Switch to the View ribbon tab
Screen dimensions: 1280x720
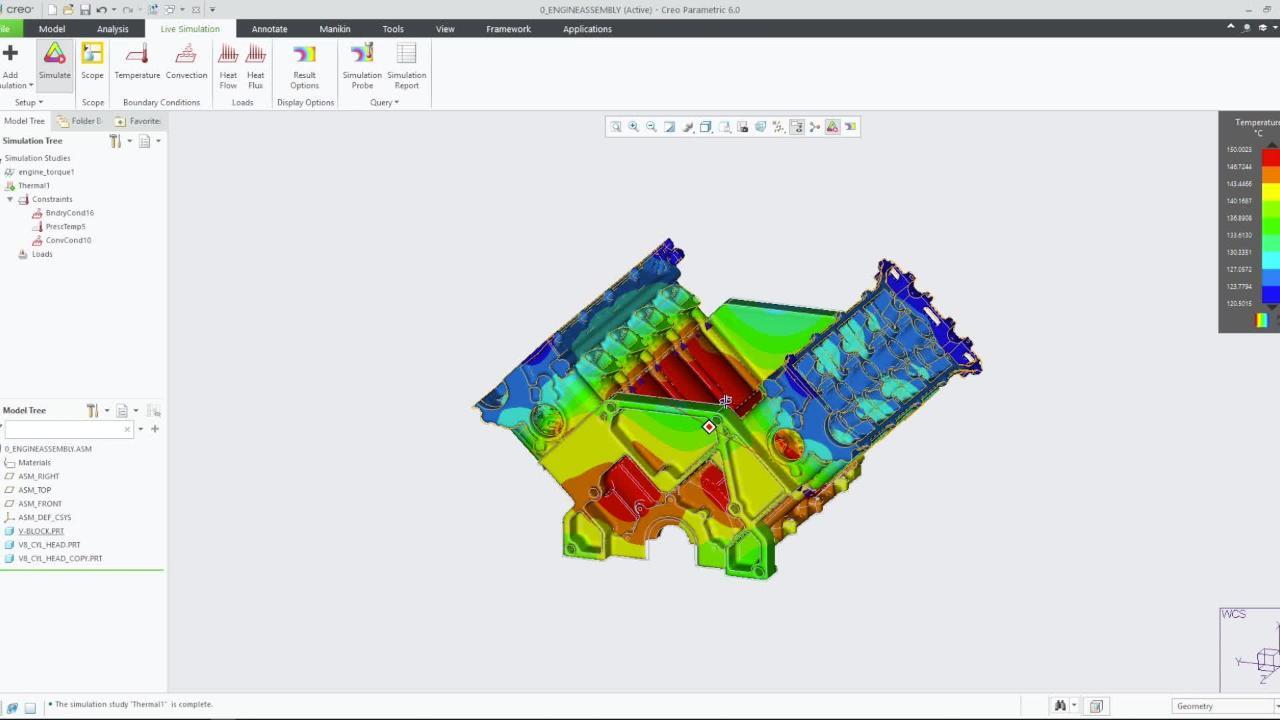[x=445, y=29]
